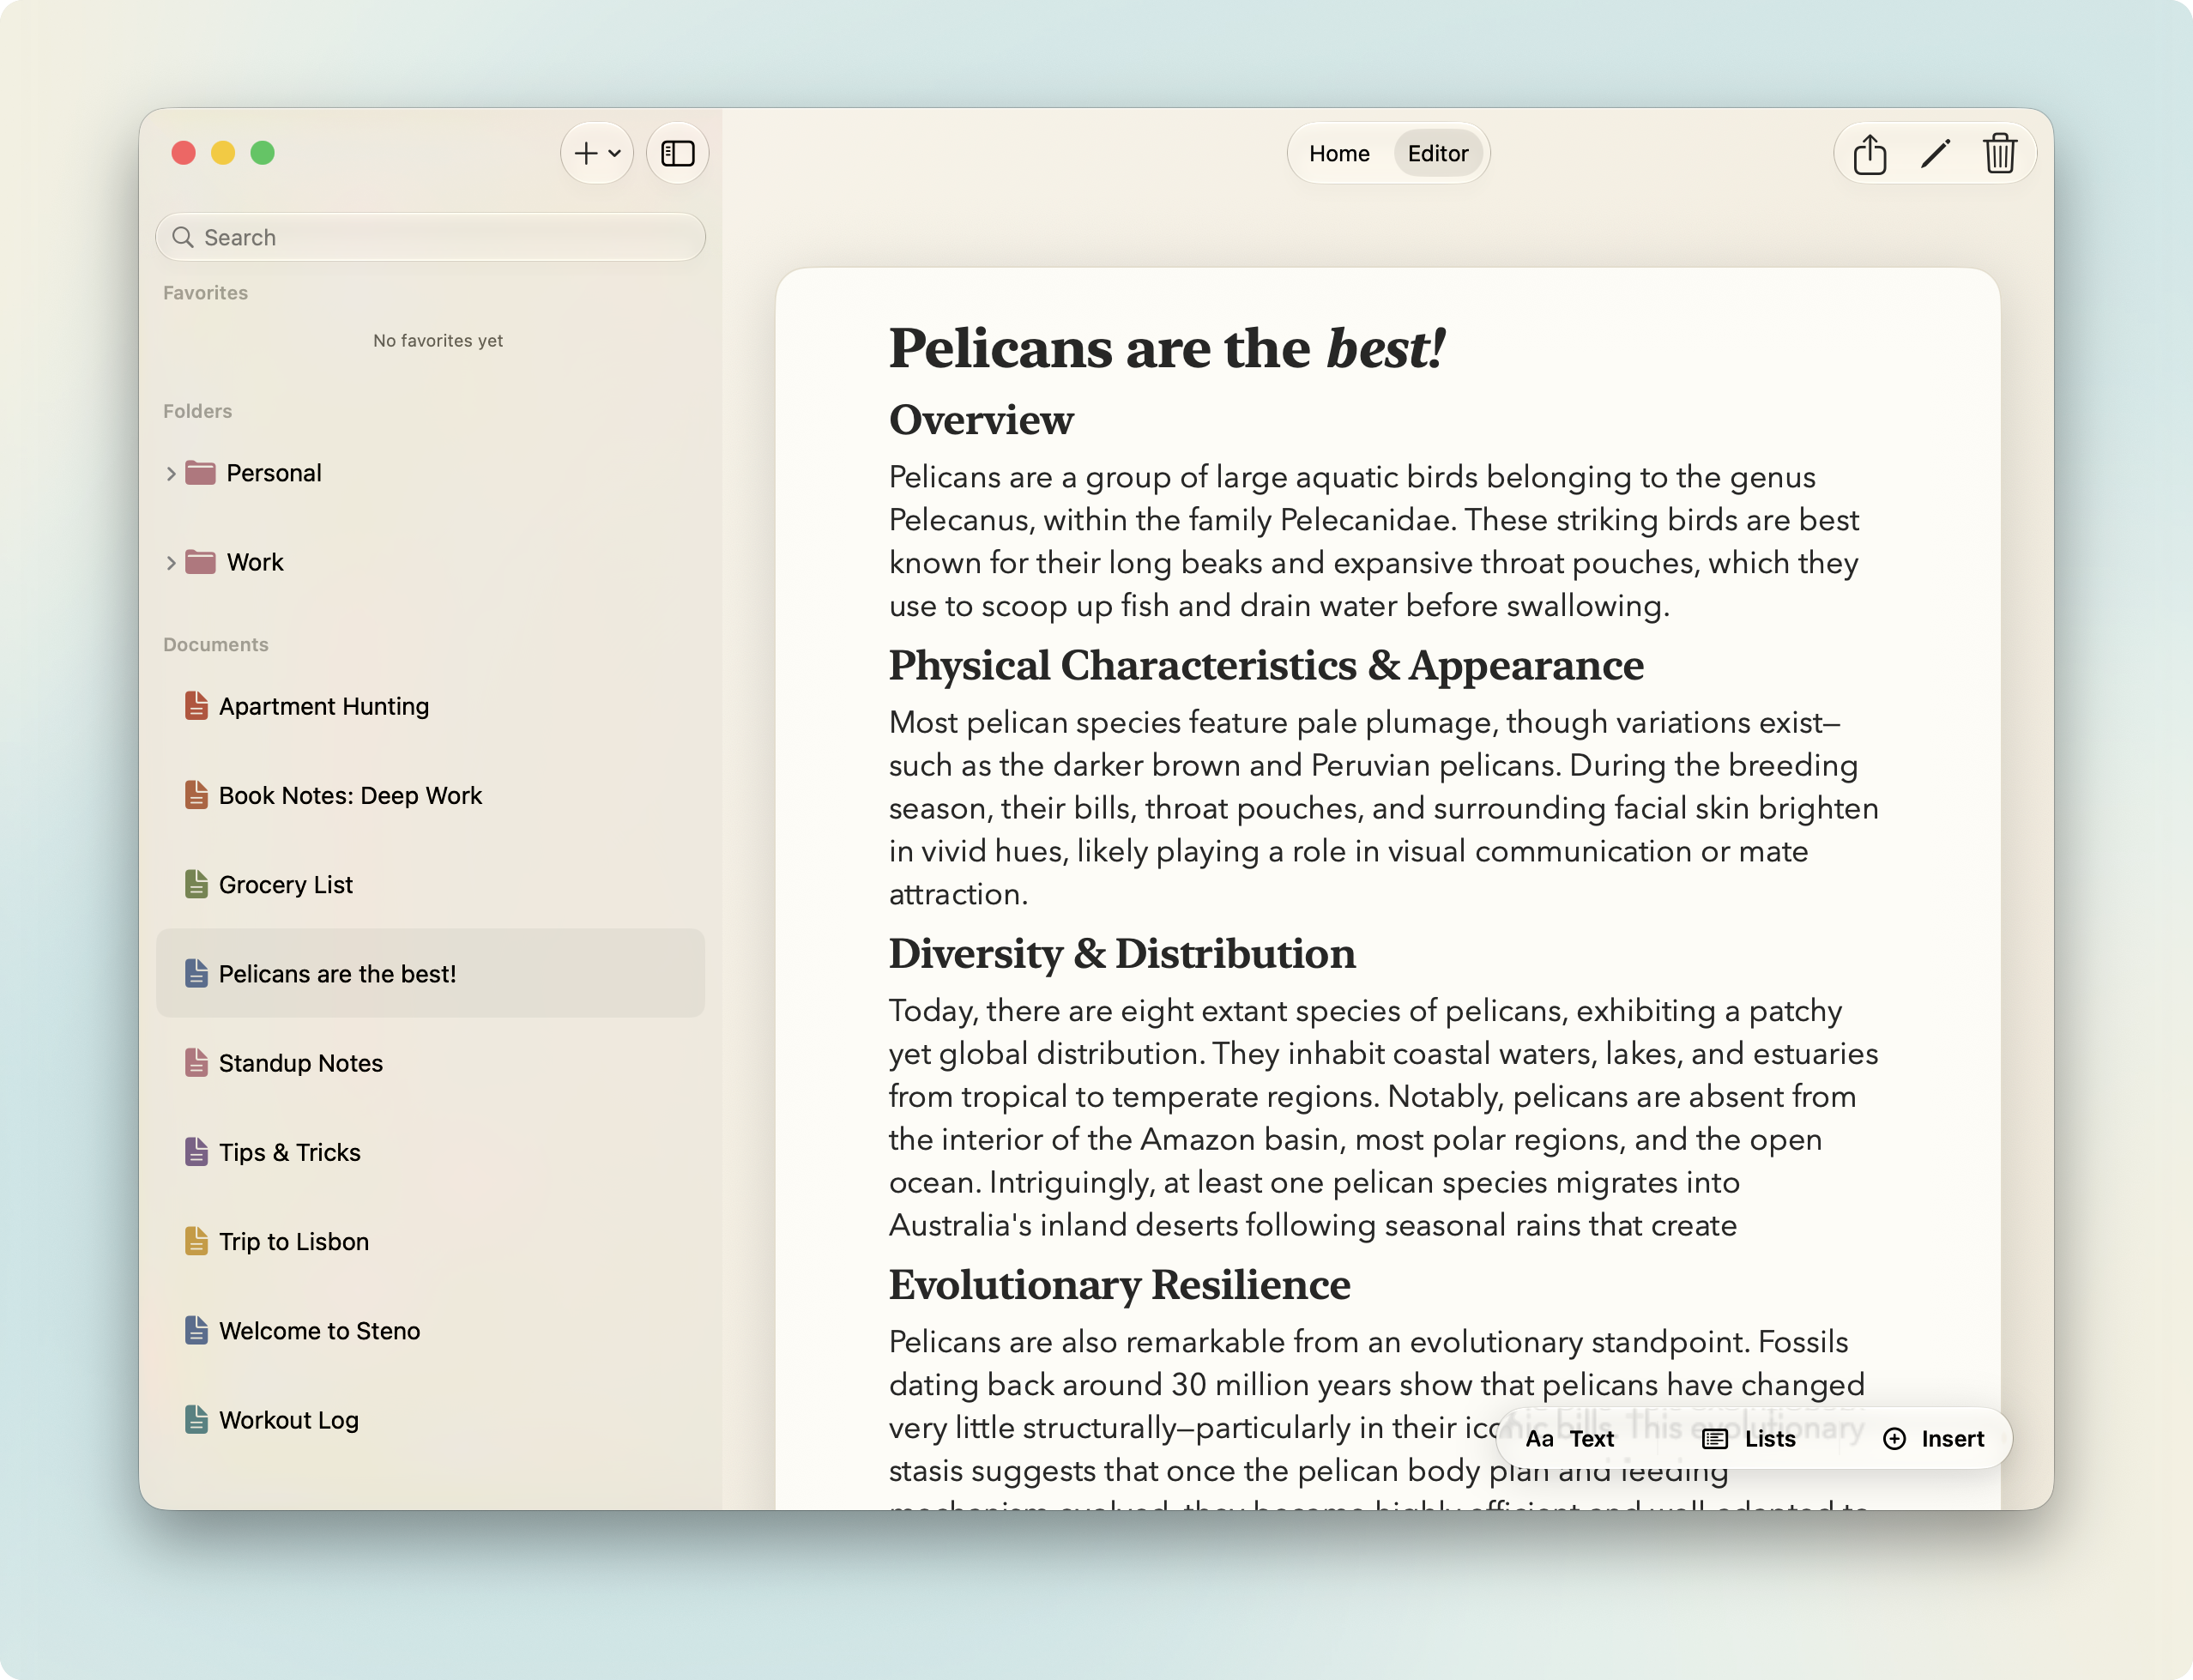The width and height of the screenshot is (2193, 1680).
Task: Click the Share icon in toolbar
Action: (1869, 154)
